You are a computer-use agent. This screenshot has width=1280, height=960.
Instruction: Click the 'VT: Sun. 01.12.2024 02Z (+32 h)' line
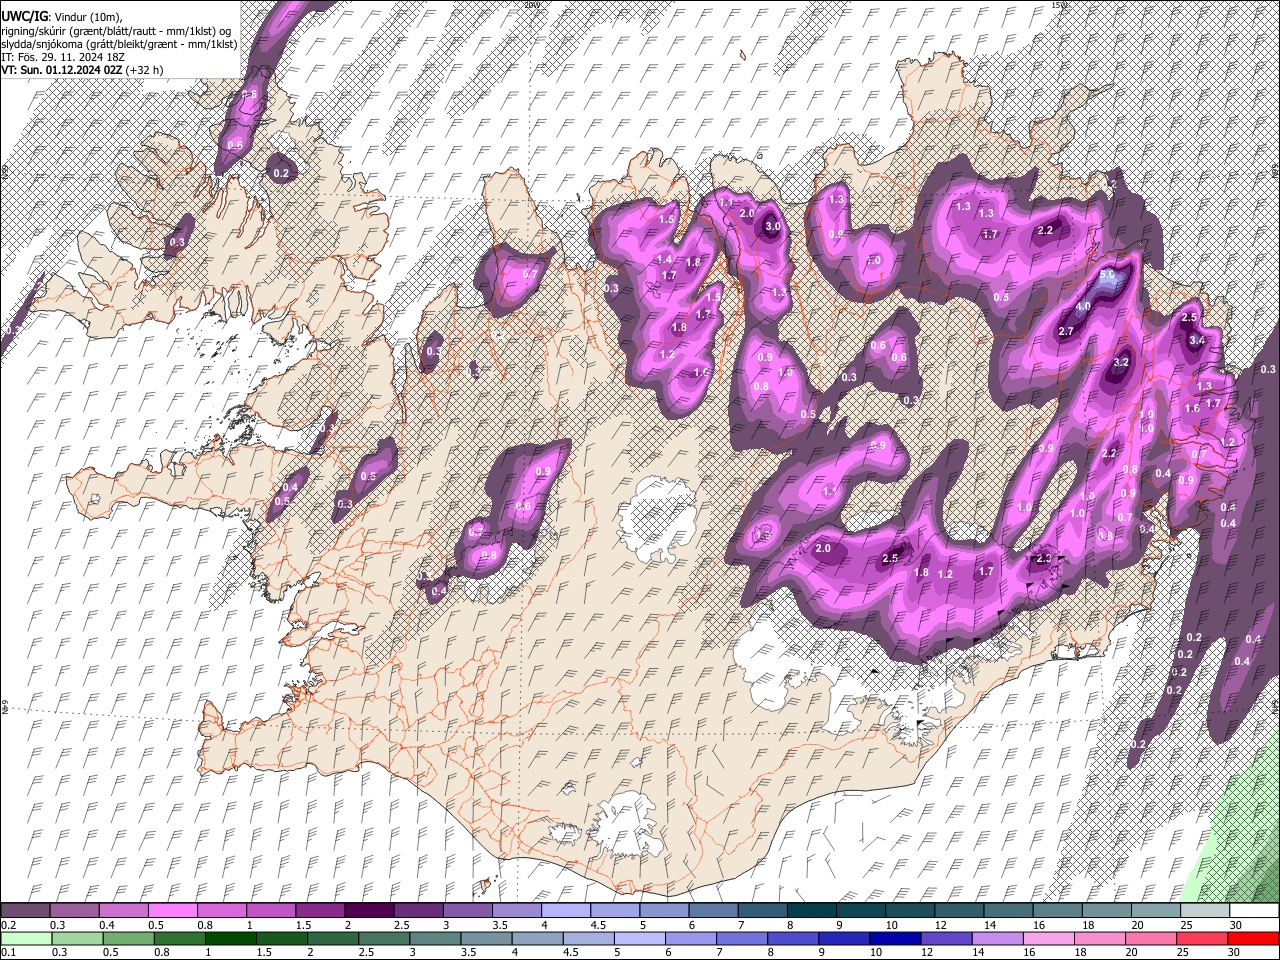tap(82, 70)
